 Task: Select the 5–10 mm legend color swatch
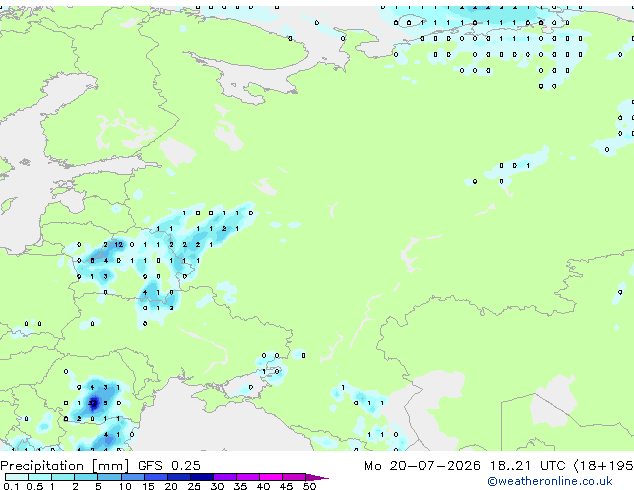point(109,477)
